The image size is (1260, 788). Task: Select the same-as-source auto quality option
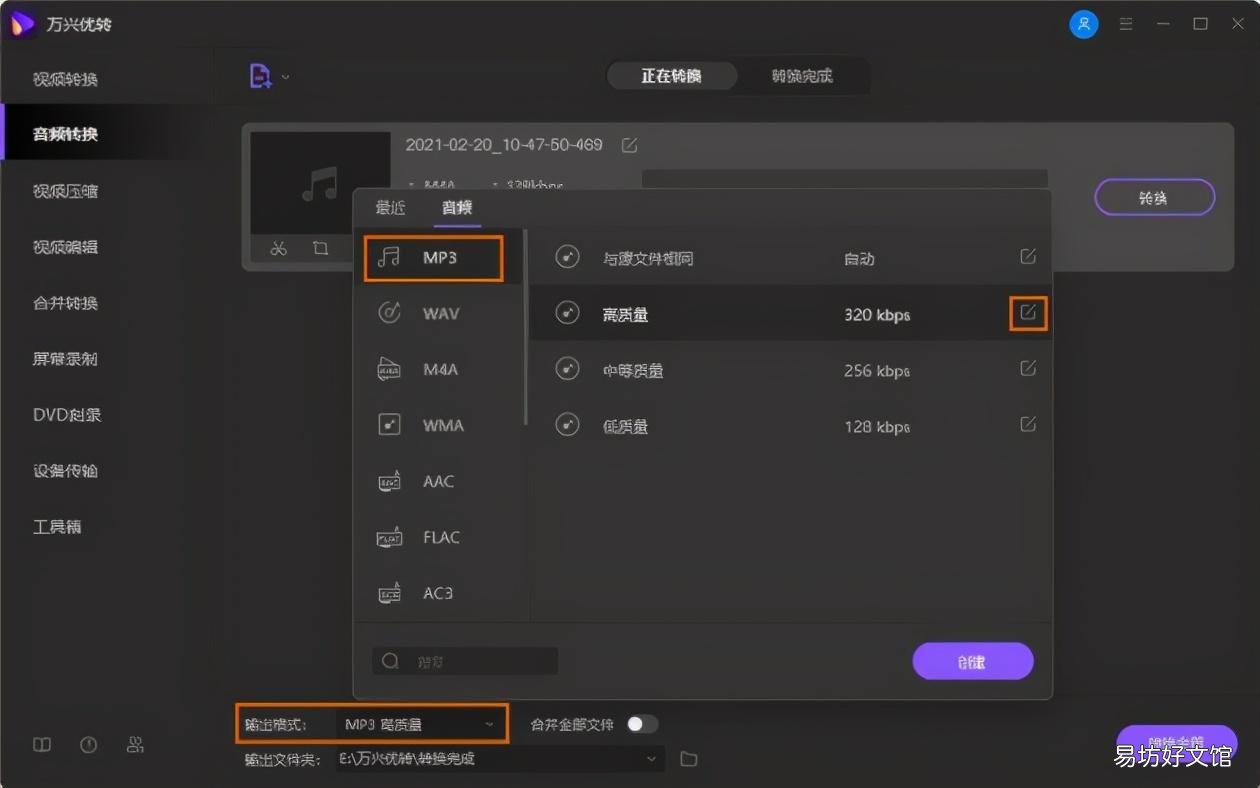[x=790, y=258]
